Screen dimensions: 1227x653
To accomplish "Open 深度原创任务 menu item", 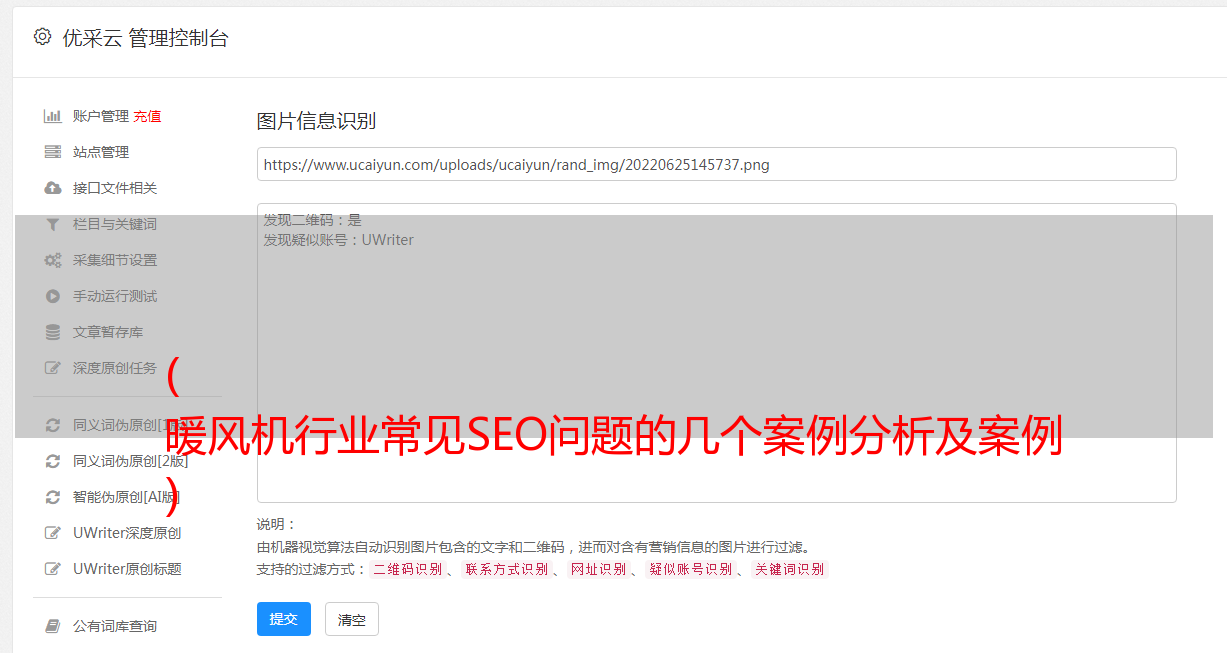I will tap(115, 368).
